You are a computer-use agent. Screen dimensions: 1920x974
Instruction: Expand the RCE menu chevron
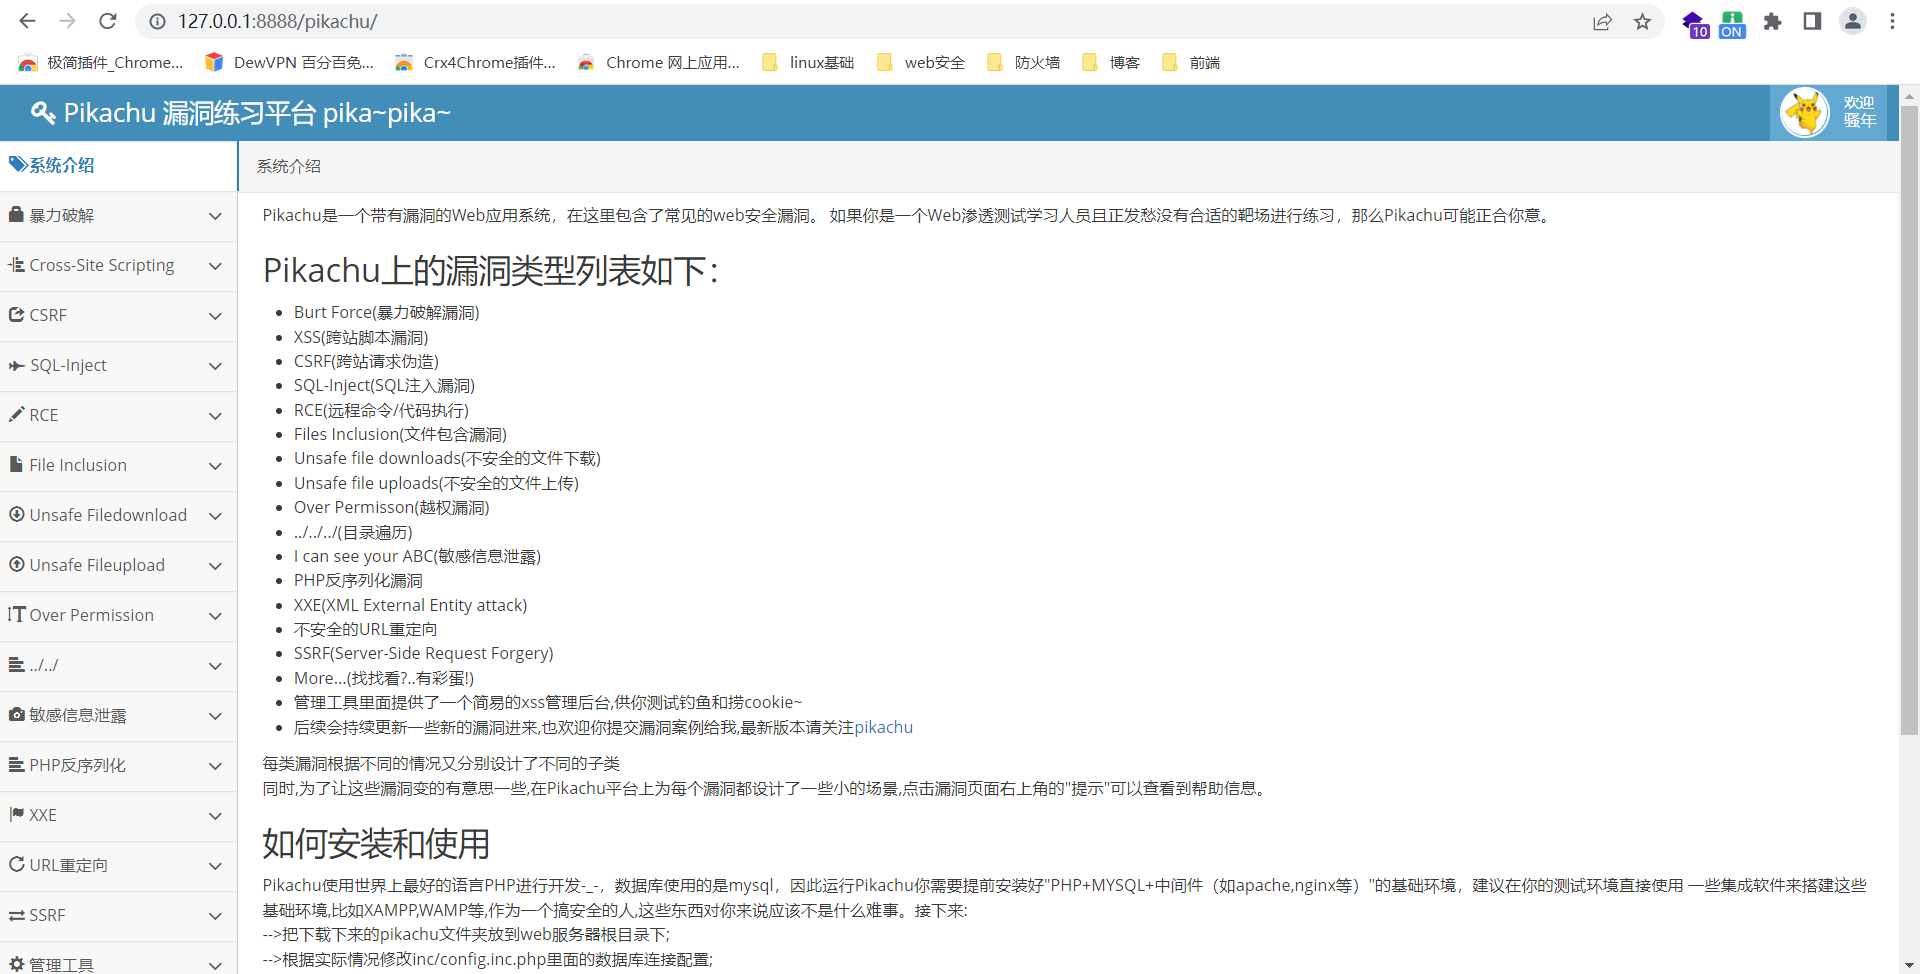[x=215, y=415]
